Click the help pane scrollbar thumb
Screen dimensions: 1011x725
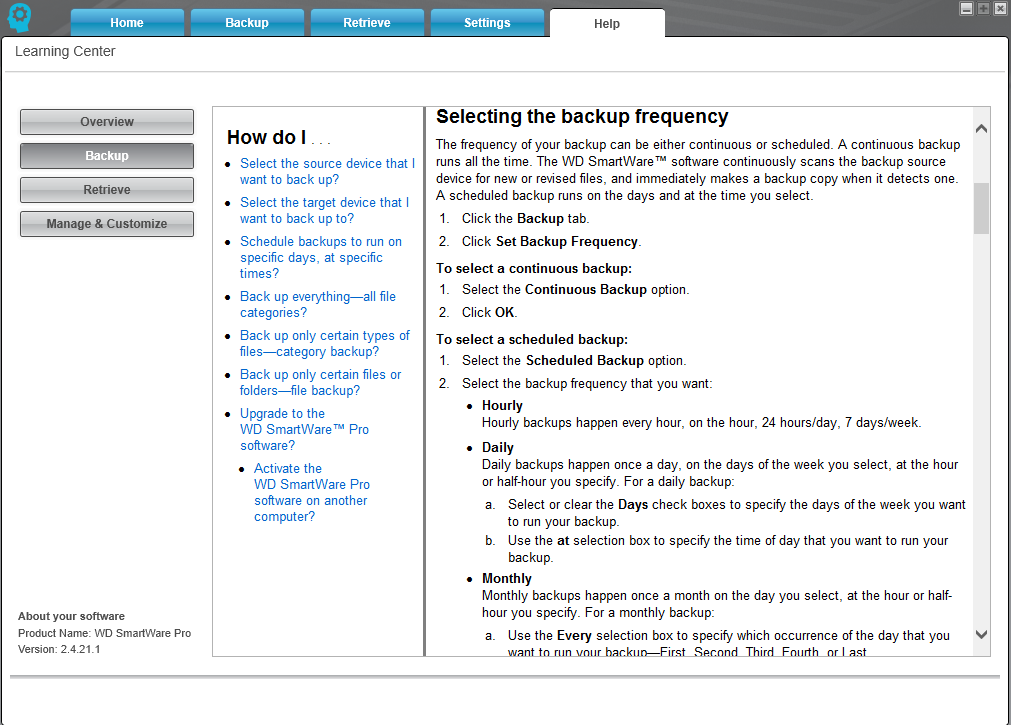coord(981,208)
